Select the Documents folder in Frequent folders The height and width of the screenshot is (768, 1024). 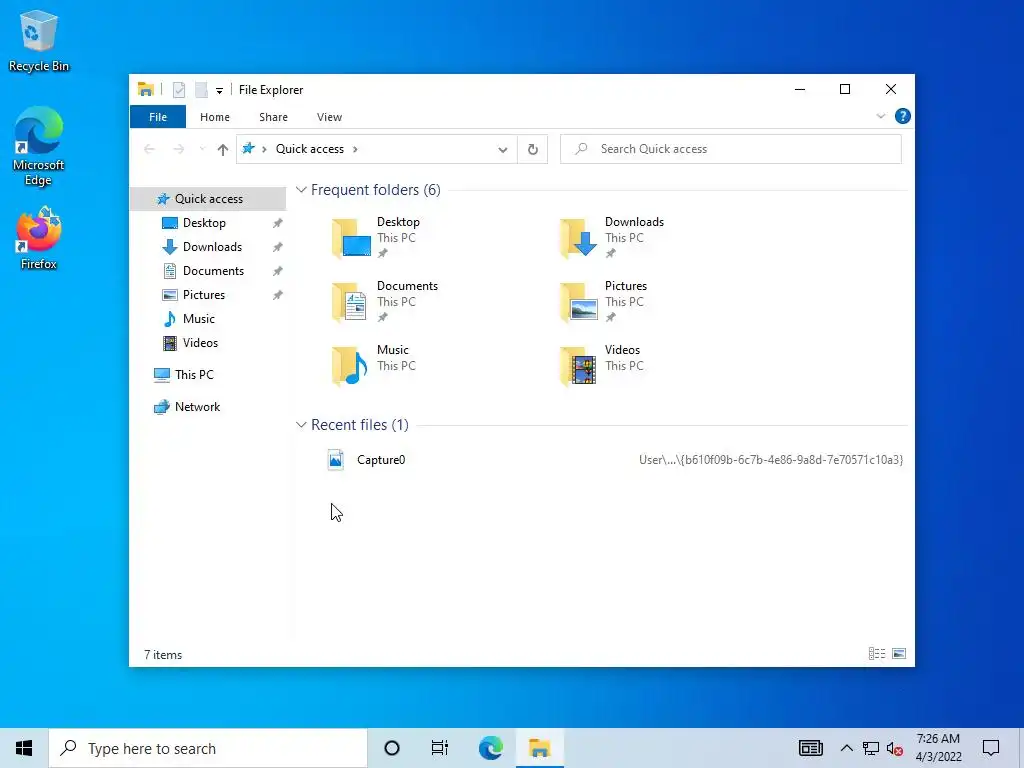[385, 301]
